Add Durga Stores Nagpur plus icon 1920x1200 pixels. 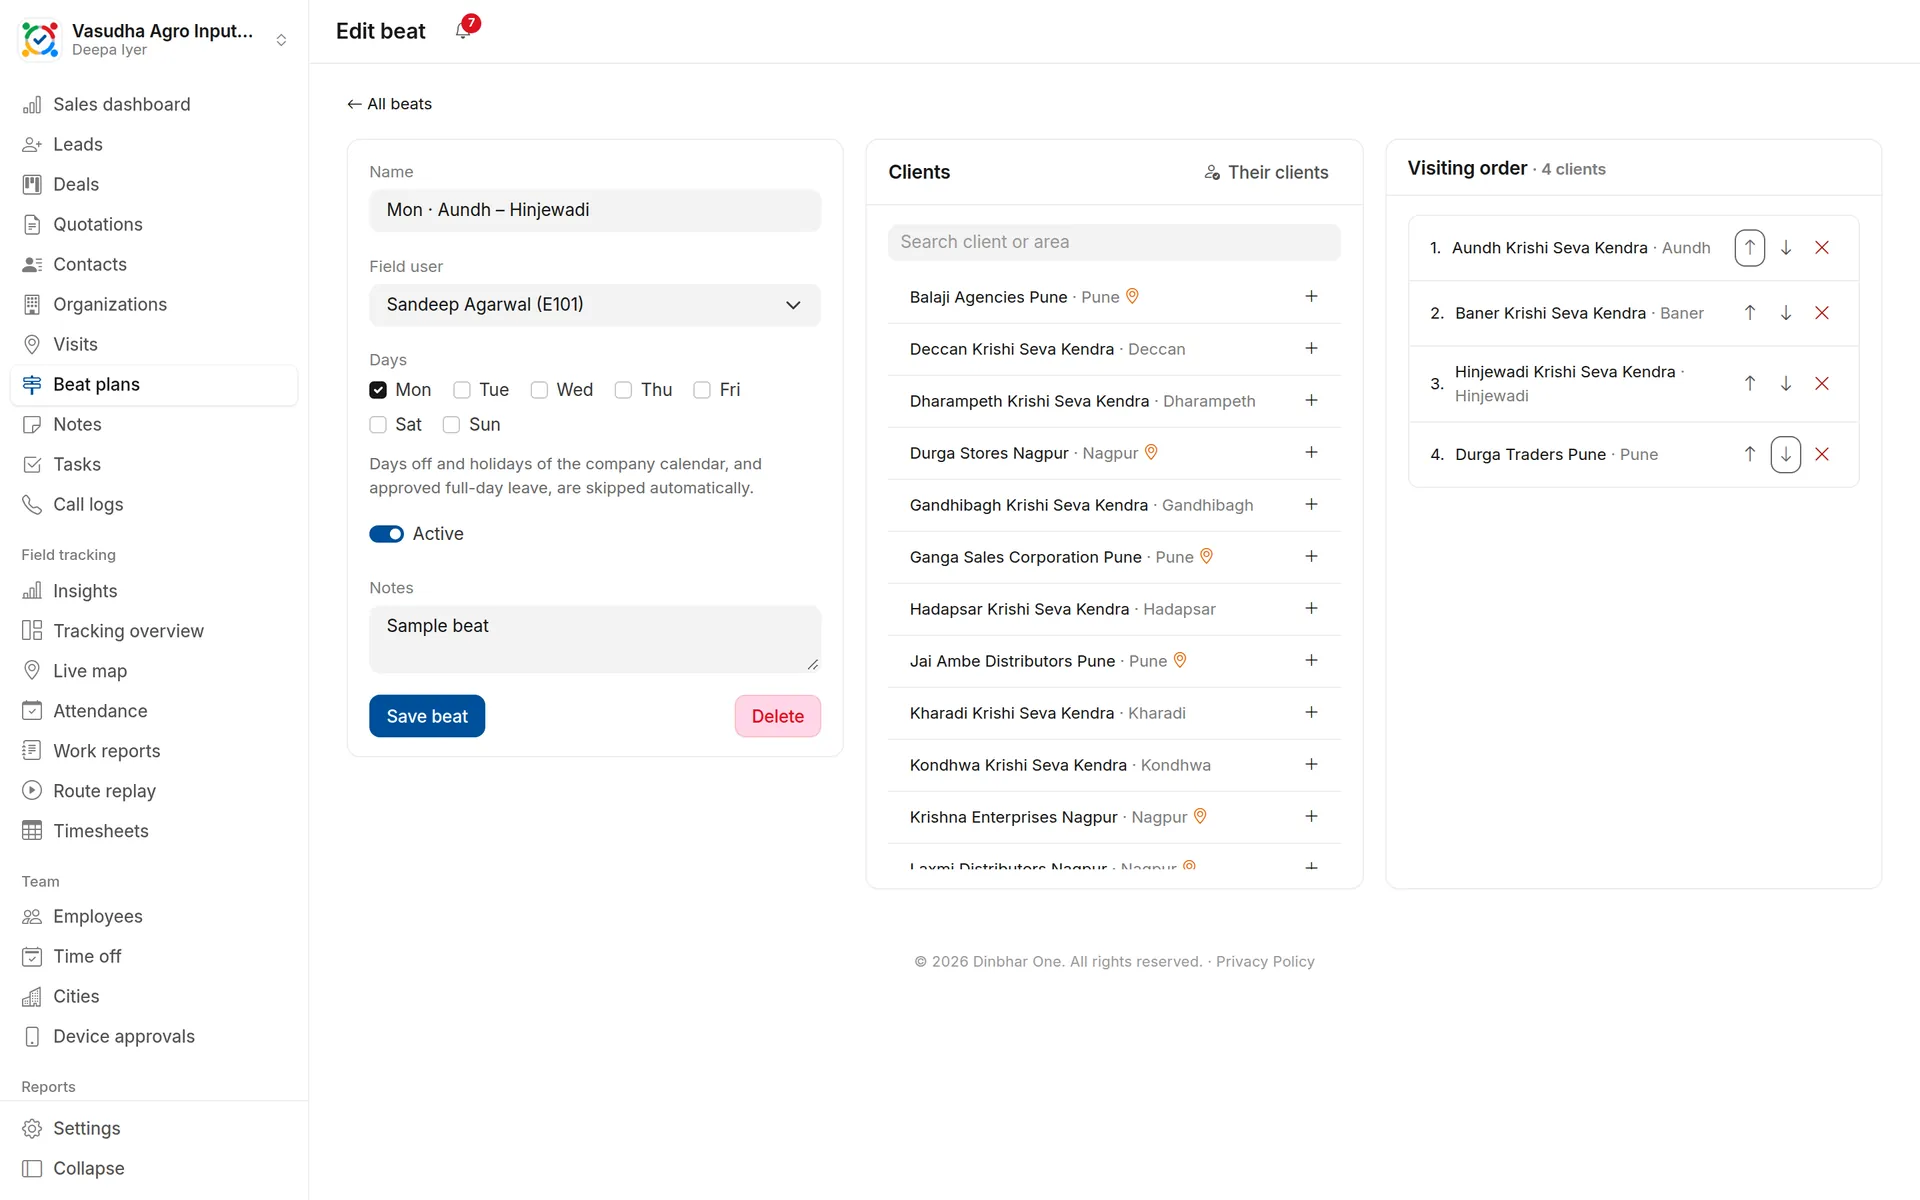1311,453
